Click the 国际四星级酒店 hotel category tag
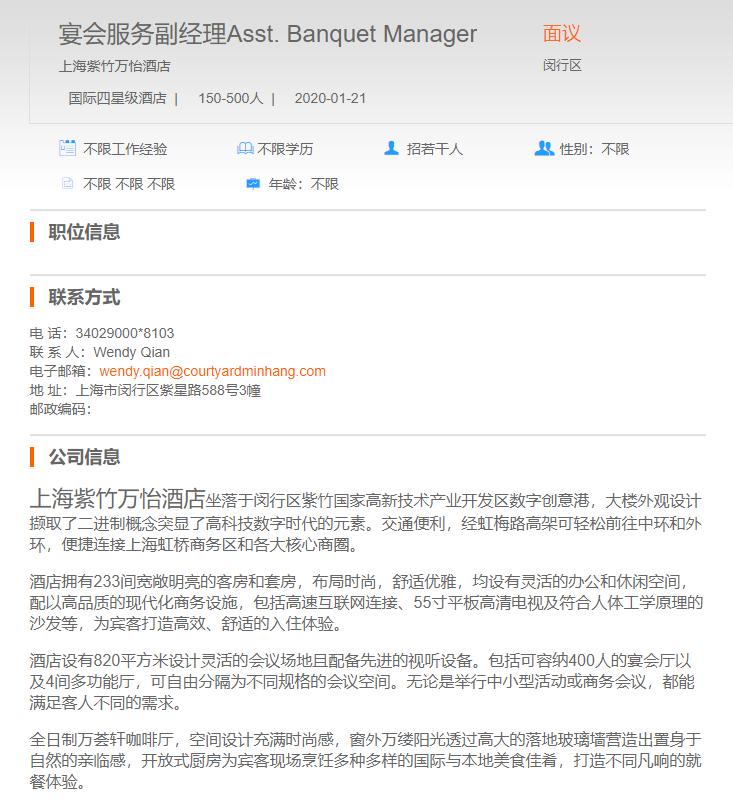Viewport: 733px width, 802px height. pos(118,98)
